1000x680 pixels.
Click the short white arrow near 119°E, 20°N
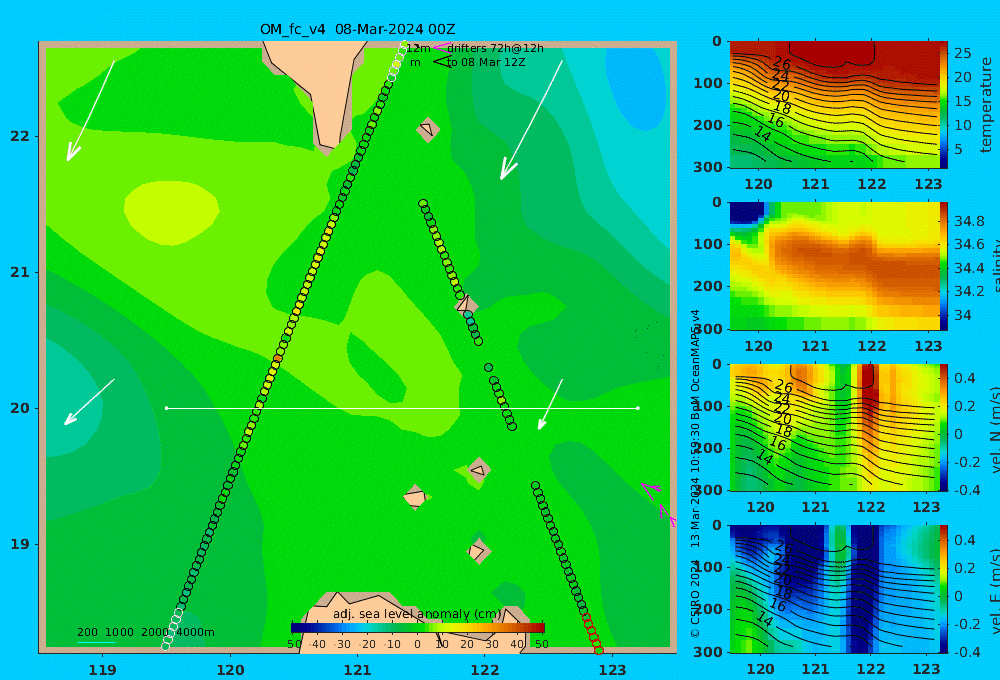pos(89,402)
